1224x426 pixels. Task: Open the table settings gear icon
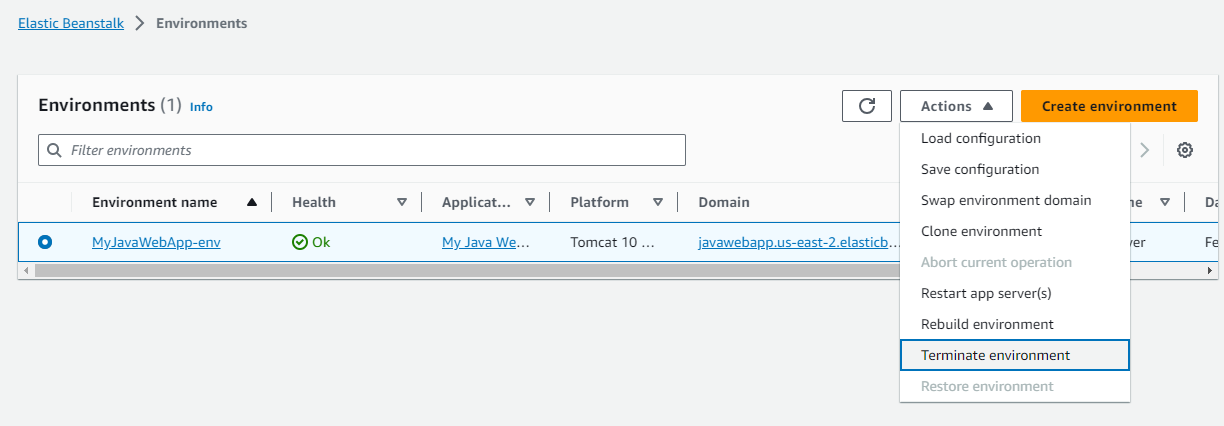coord(1185,150)
